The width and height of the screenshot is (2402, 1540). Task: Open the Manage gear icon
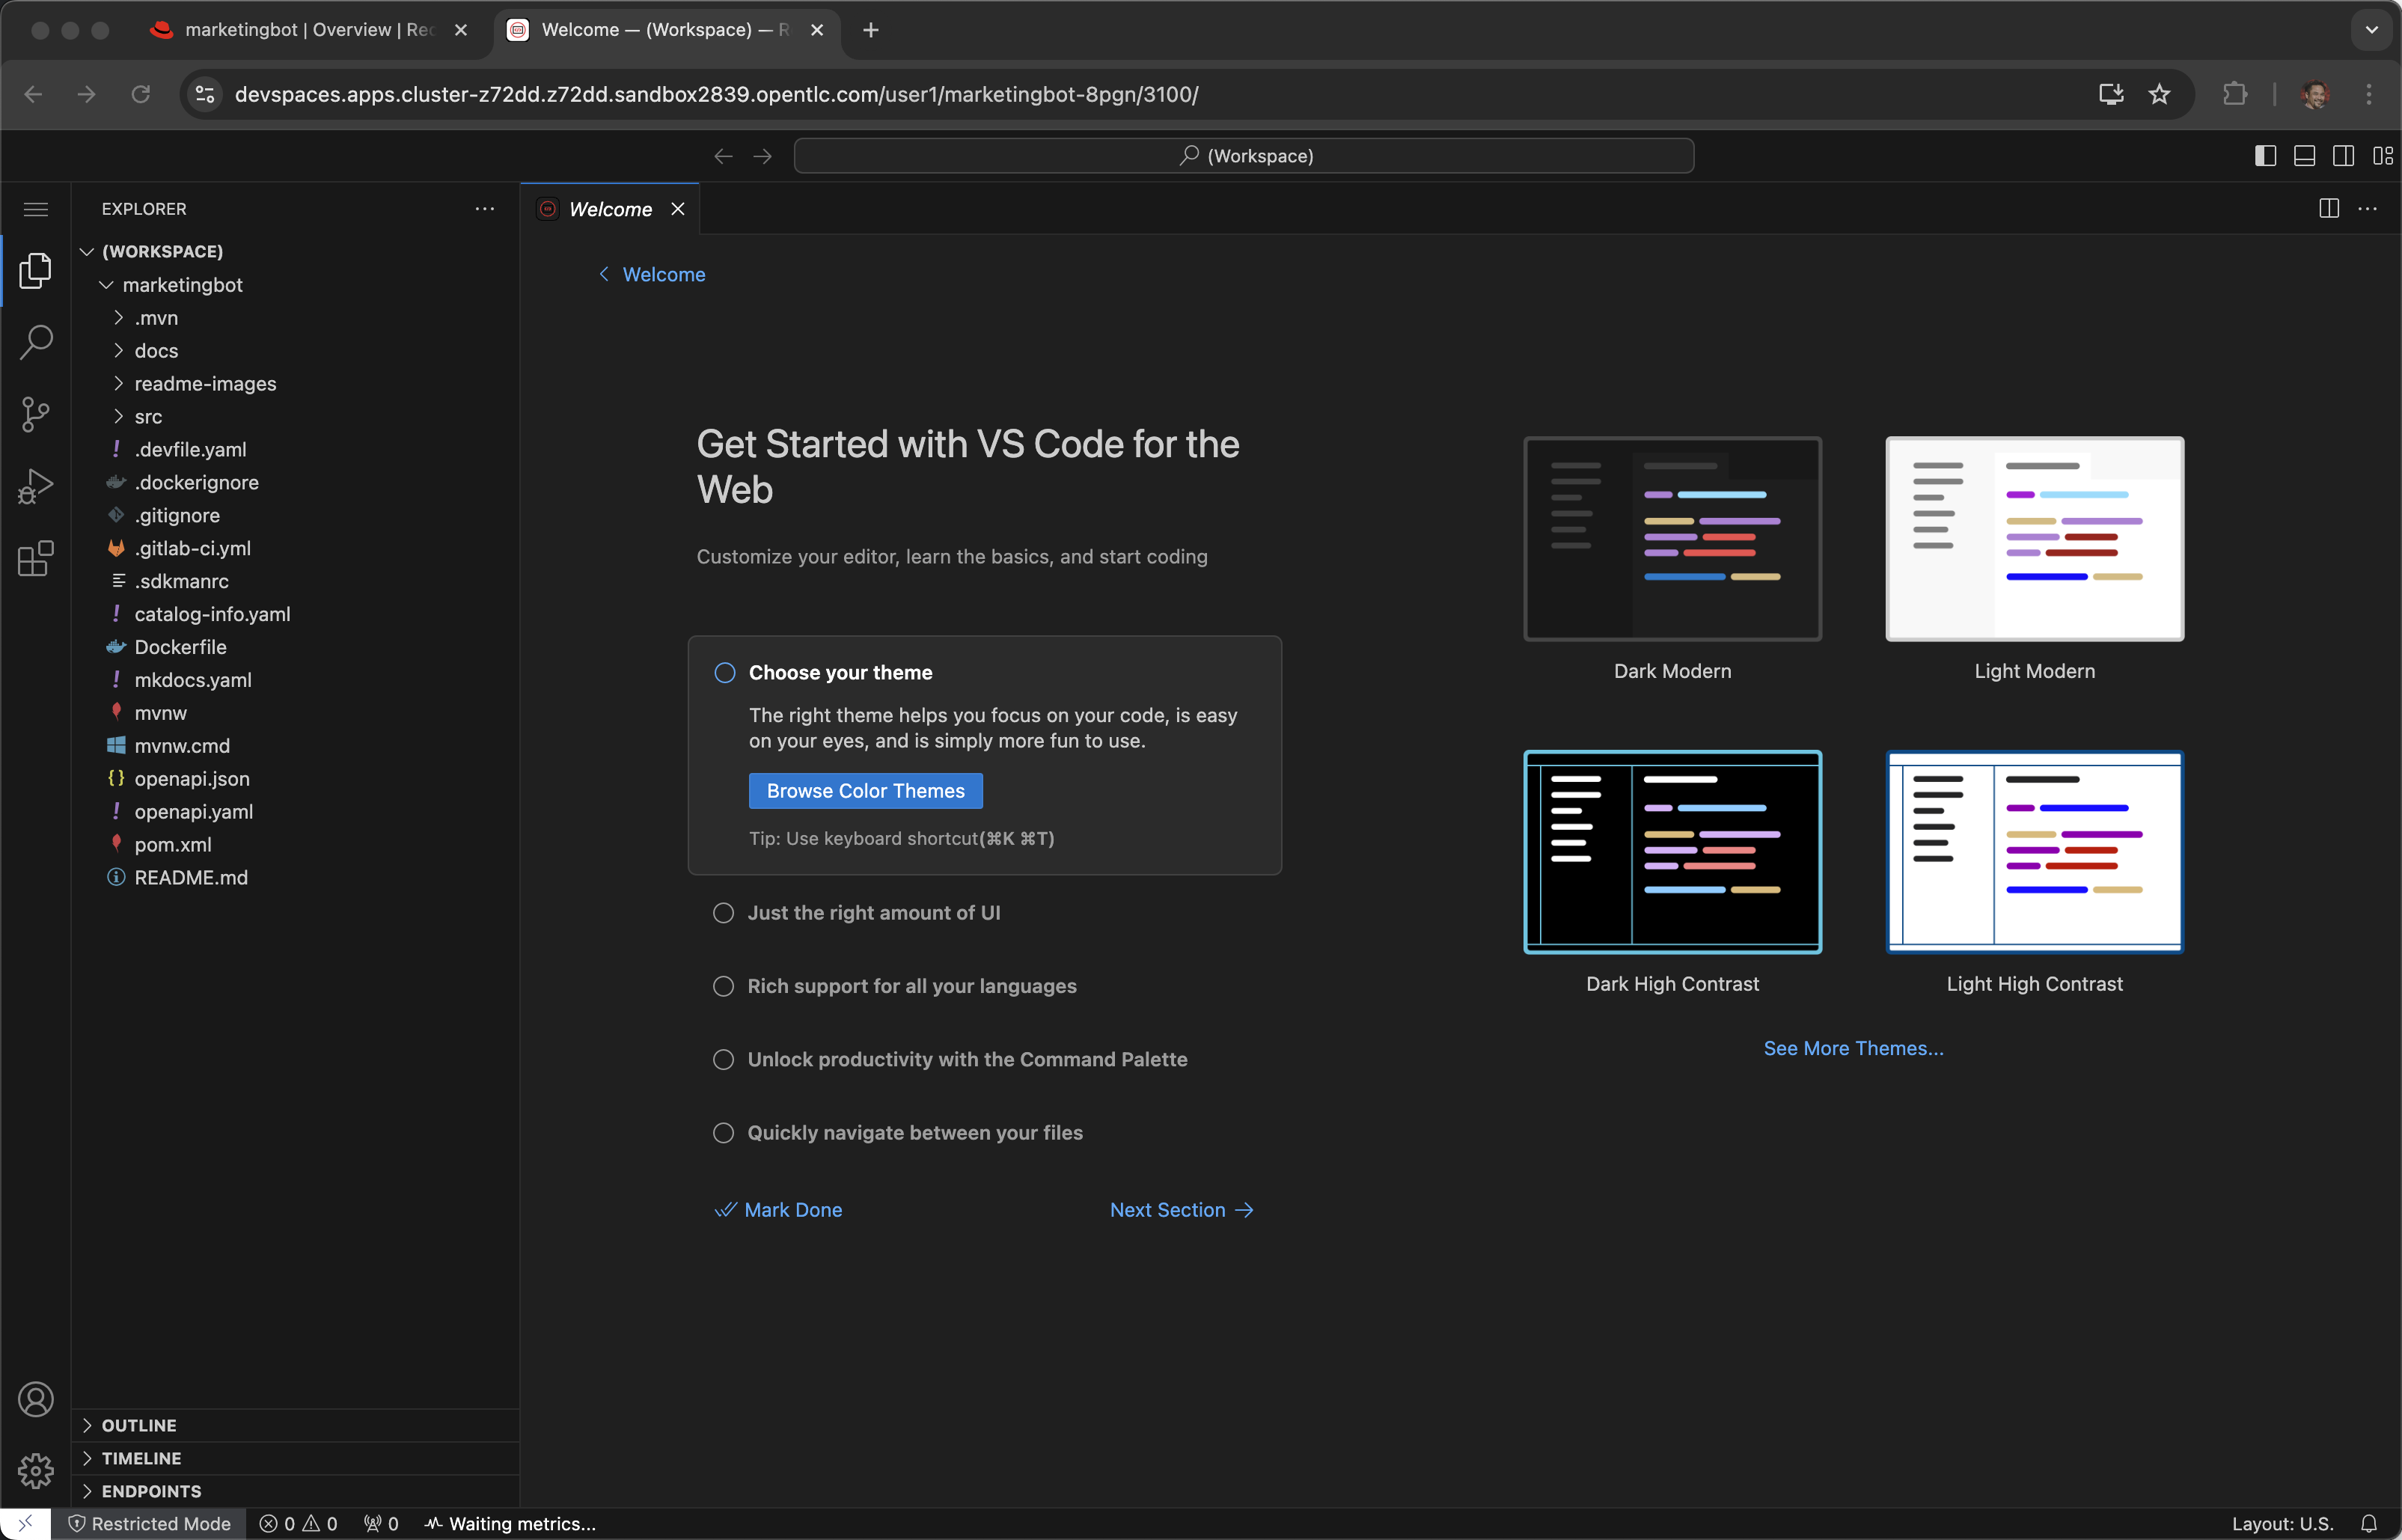coord(36,1470)
